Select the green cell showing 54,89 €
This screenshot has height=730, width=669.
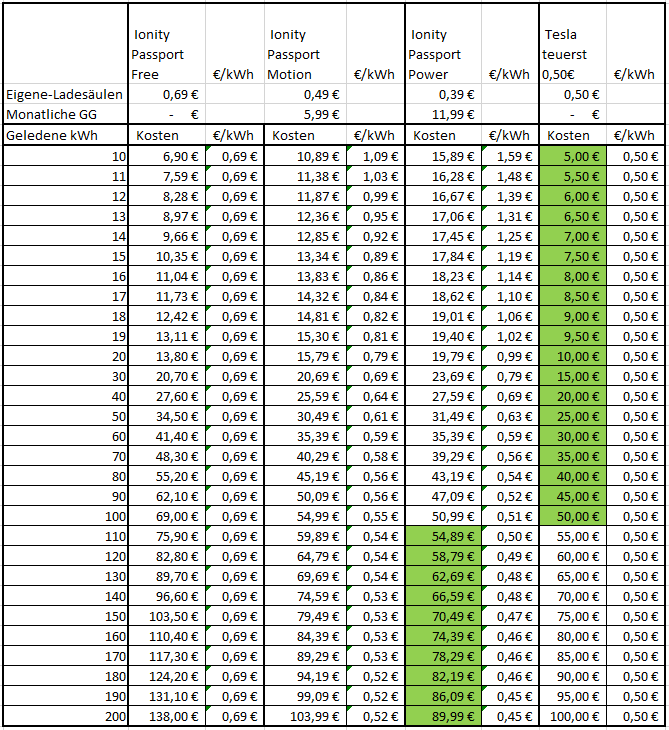(x=443, y=536)
